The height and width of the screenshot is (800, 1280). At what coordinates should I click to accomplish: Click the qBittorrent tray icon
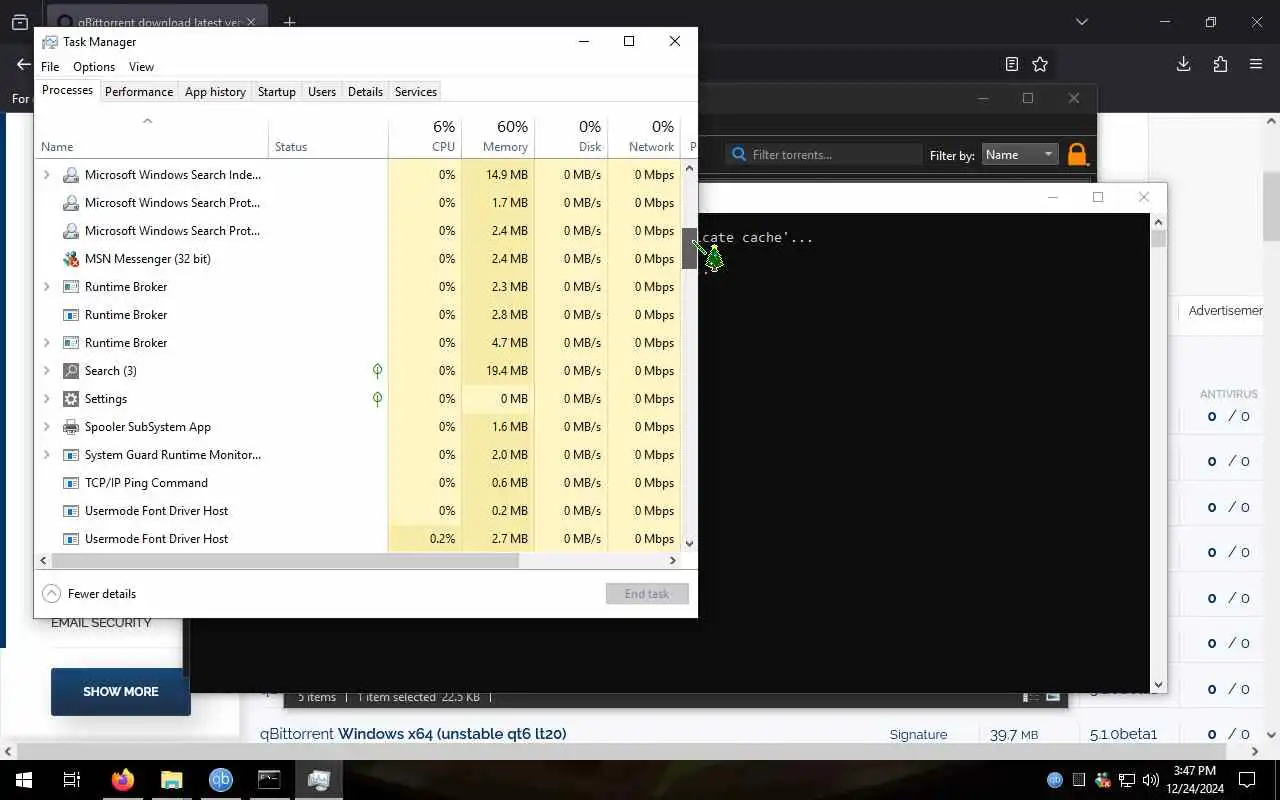click(x=1055, y=780)
